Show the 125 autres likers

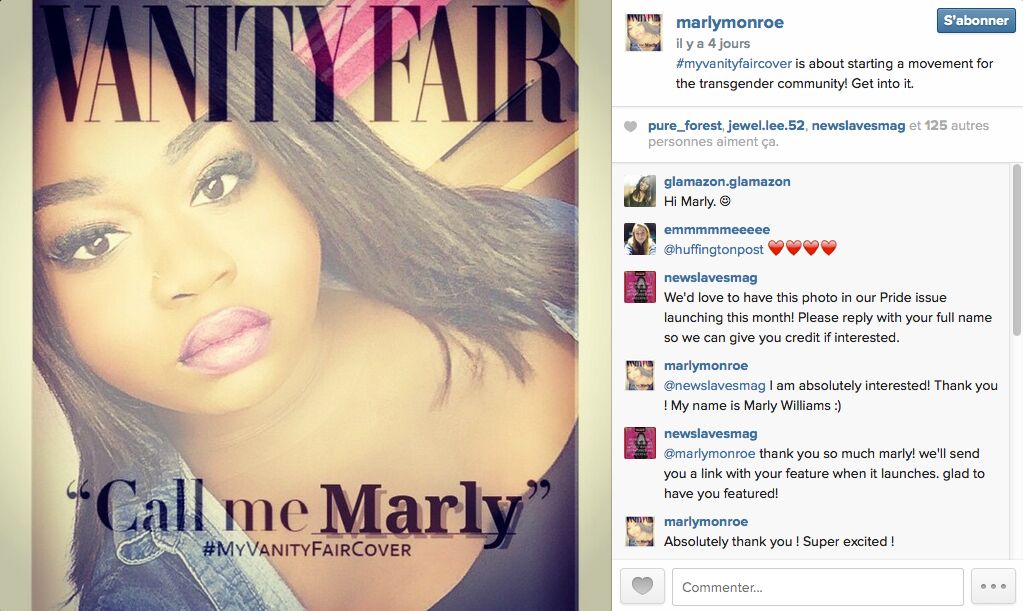pyautogui.click(x=956, y=125)
